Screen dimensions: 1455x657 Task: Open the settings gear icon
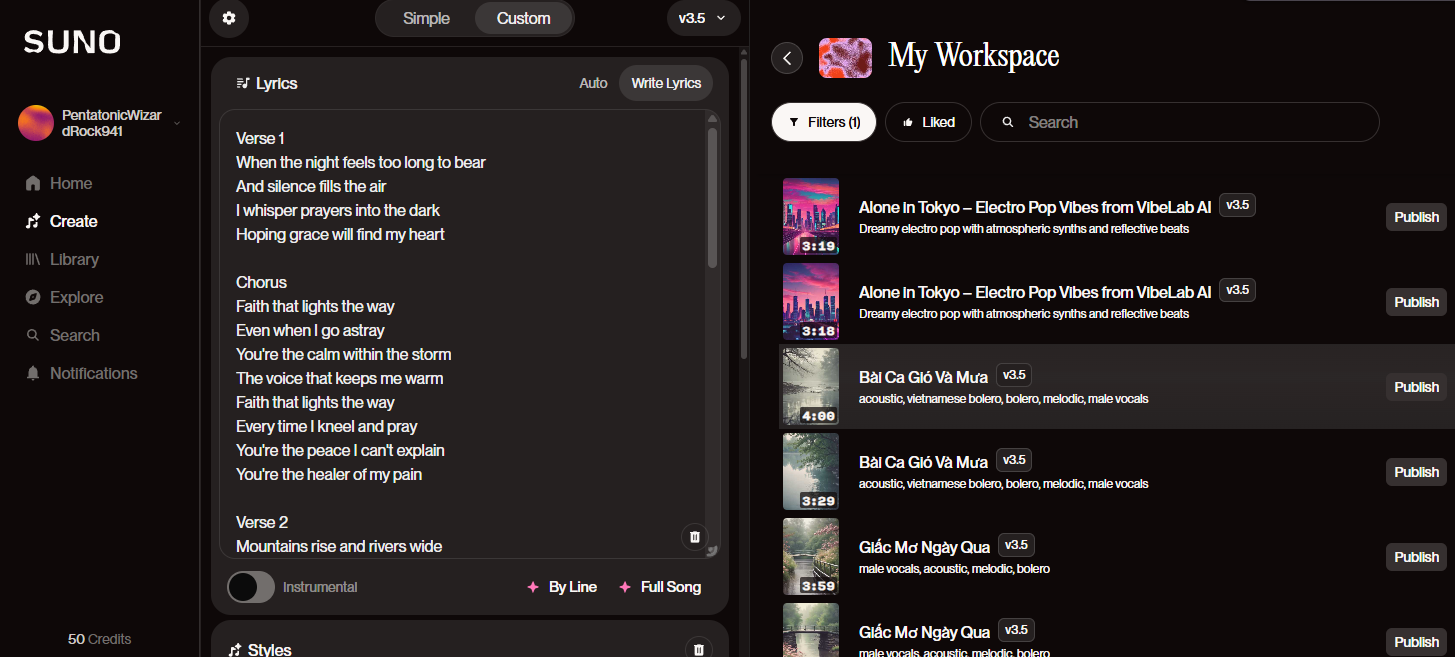tap(229, 18)
